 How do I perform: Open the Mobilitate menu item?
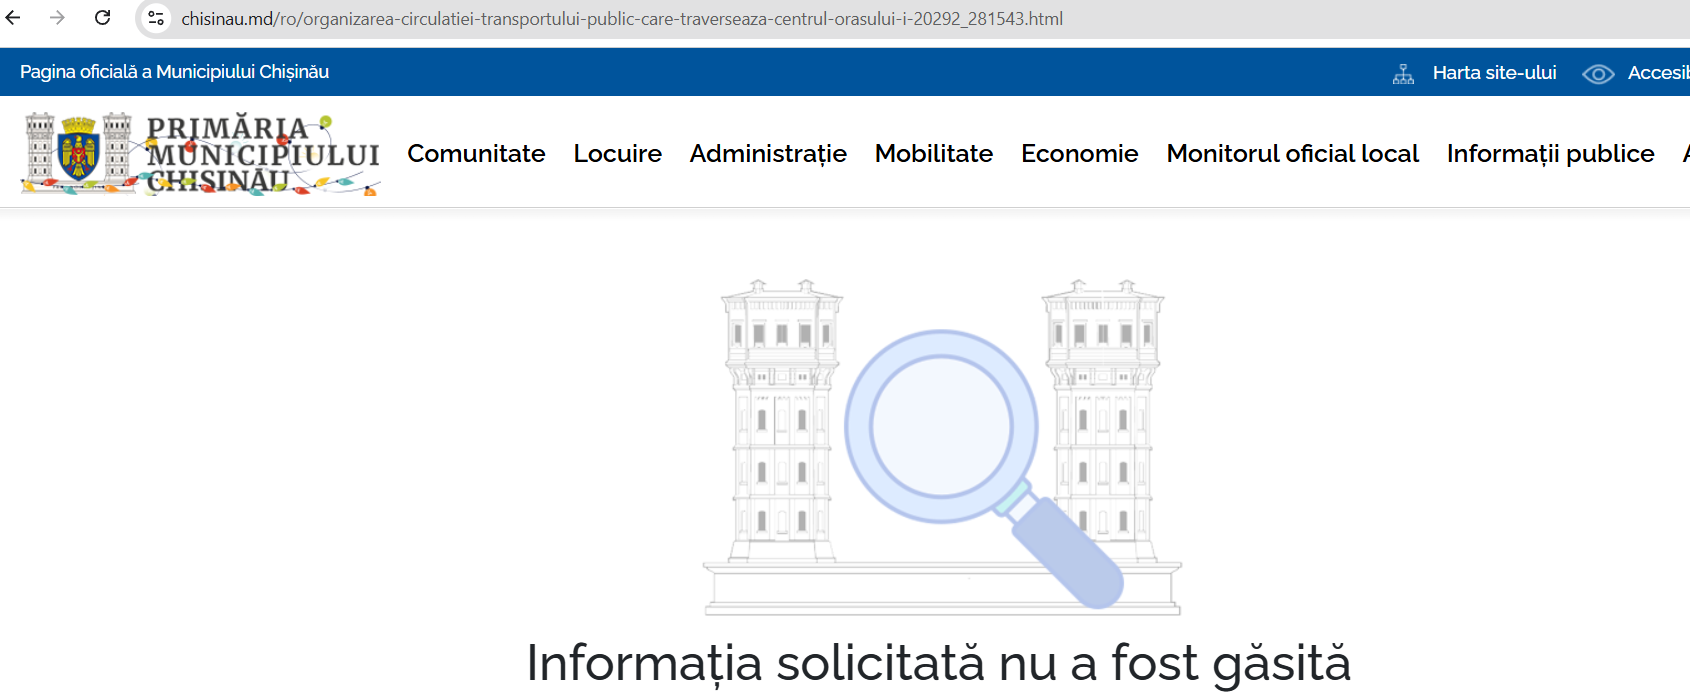pos(933,153)
